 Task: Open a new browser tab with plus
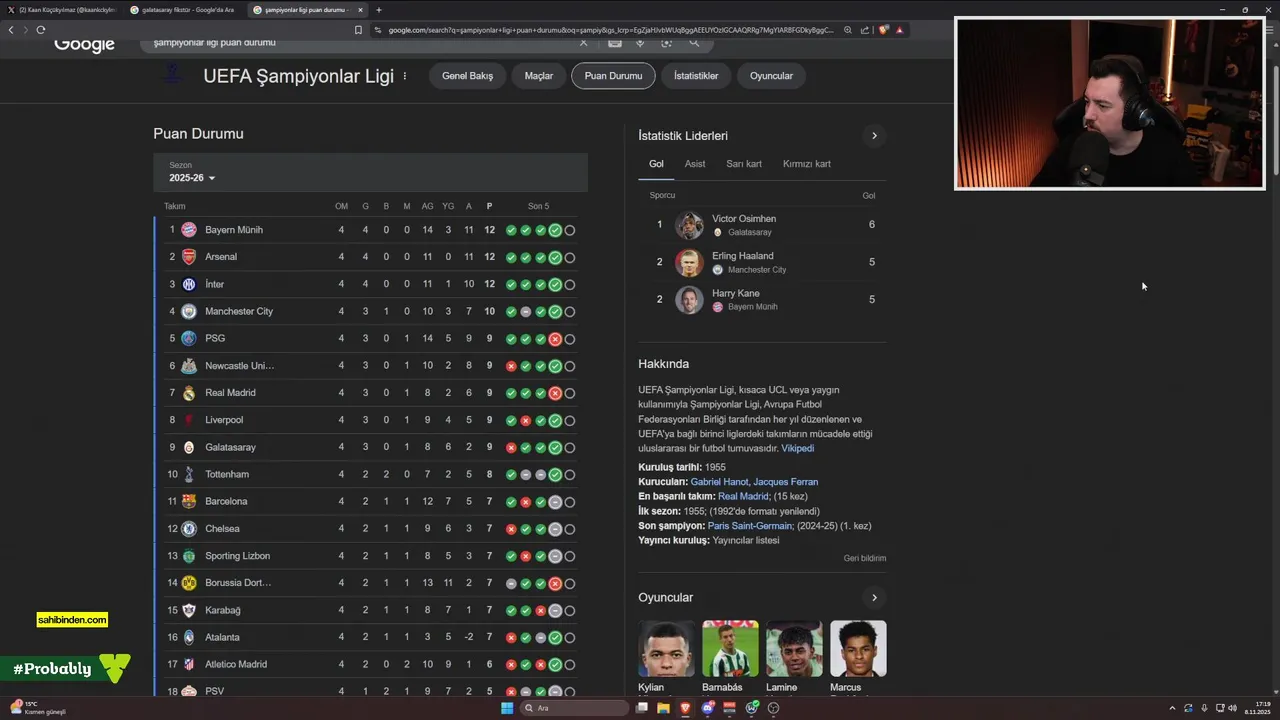[x=378, y=10]
